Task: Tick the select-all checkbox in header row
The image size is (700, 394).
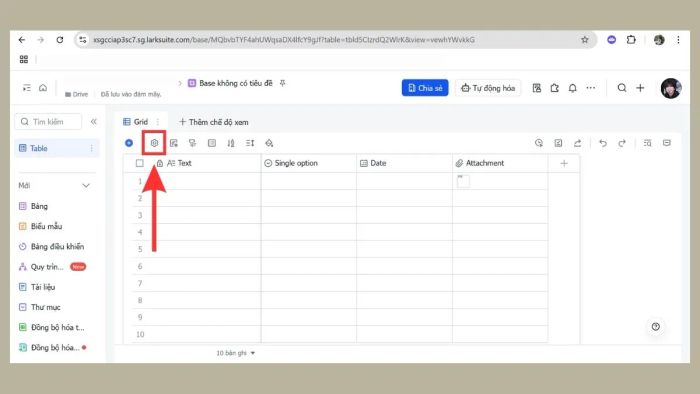Action: tap(140, 163)
